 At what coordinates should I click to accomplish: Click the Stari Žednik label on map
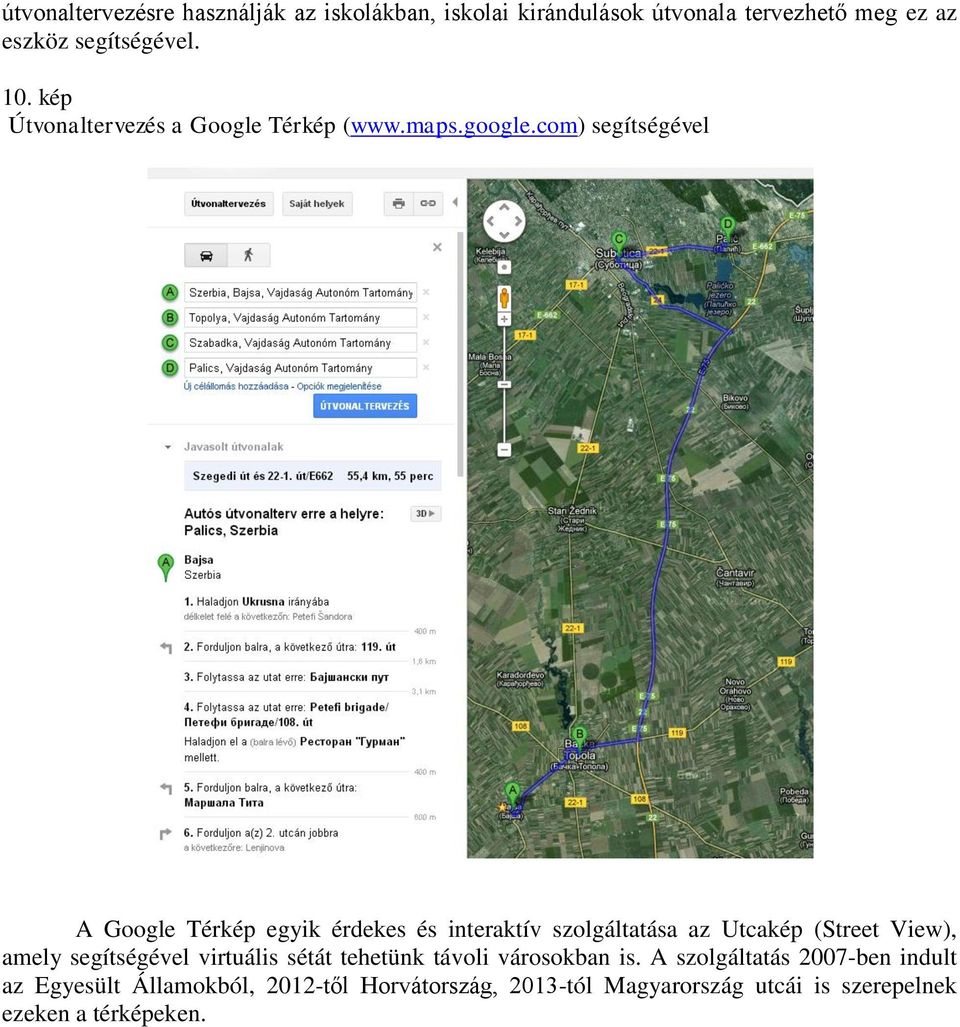572,519
